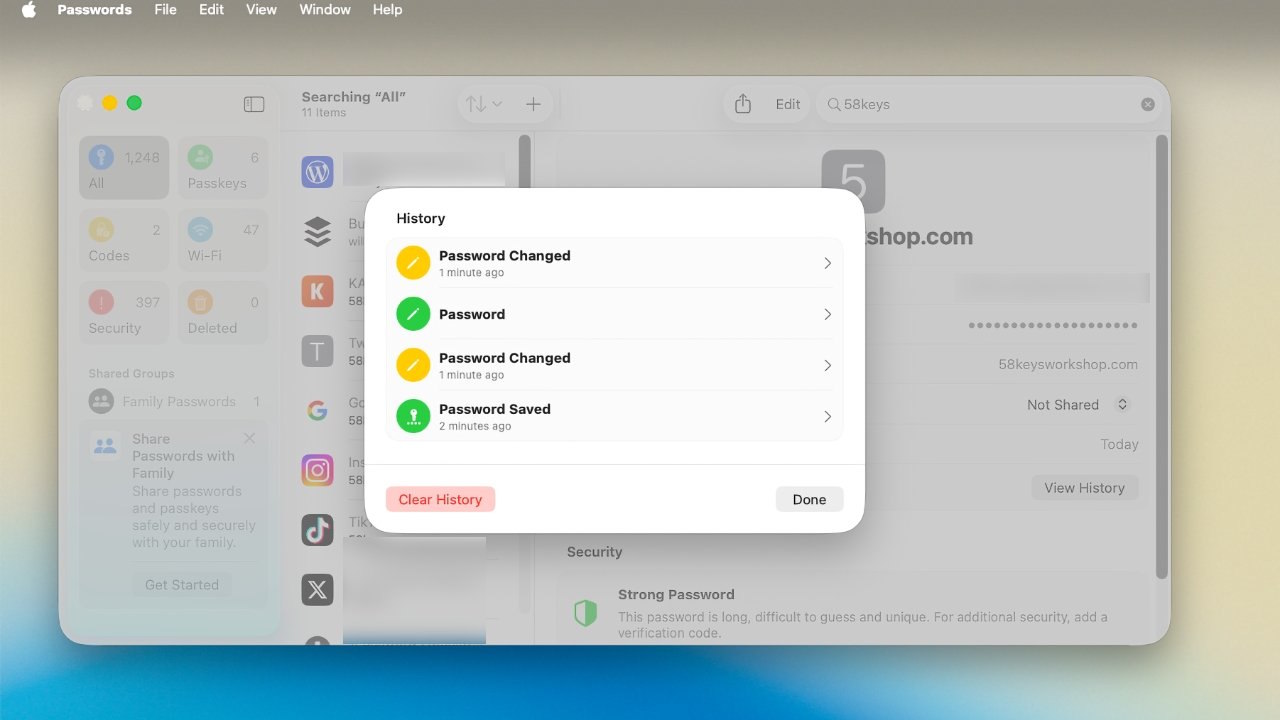The image size is (1280, 720).
Task: Select the Passkeys category
Action: tap(222, 167)
